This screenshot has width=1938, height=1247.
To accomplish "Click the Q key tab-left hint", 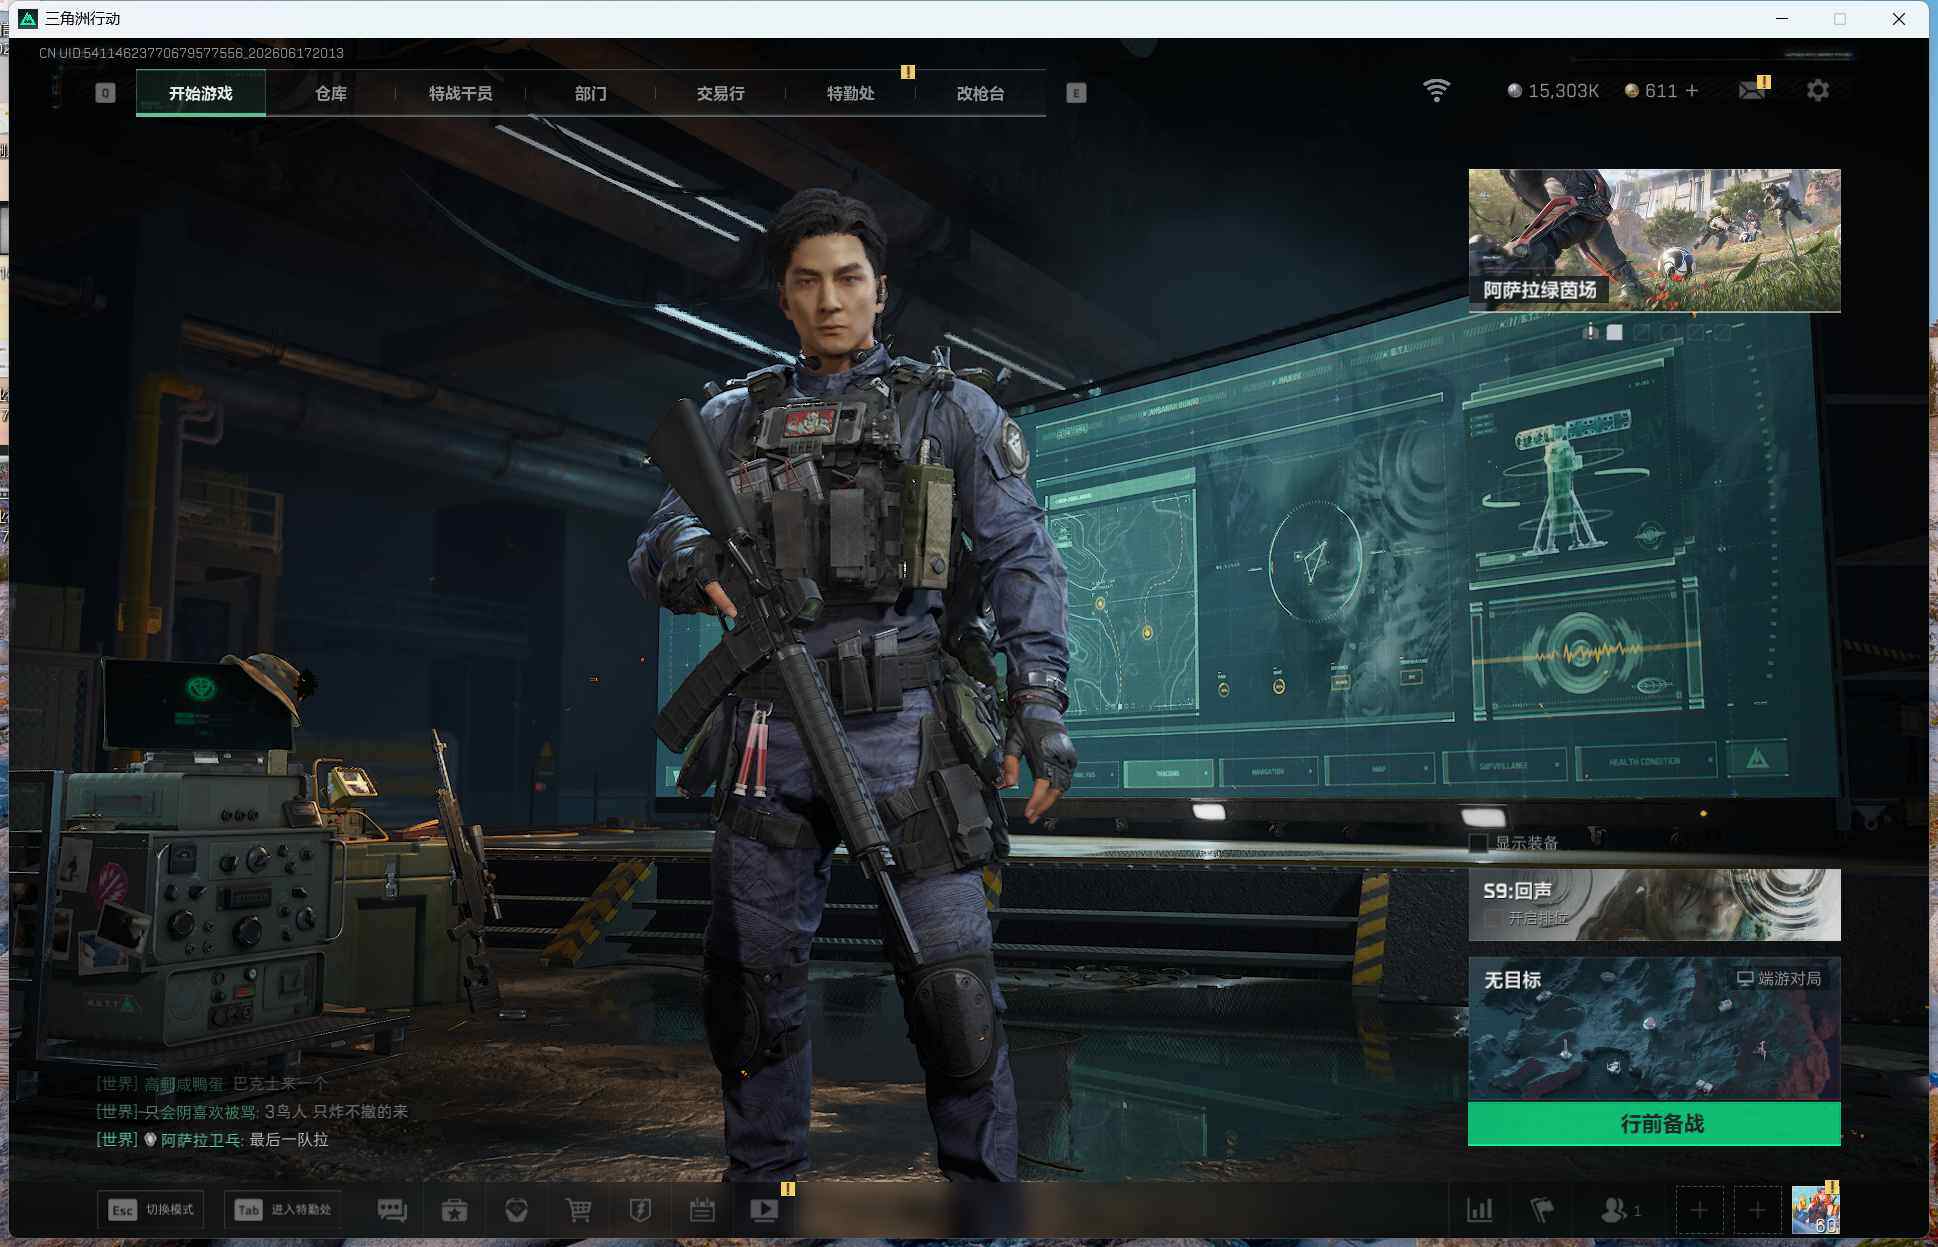I will point(105,93).
